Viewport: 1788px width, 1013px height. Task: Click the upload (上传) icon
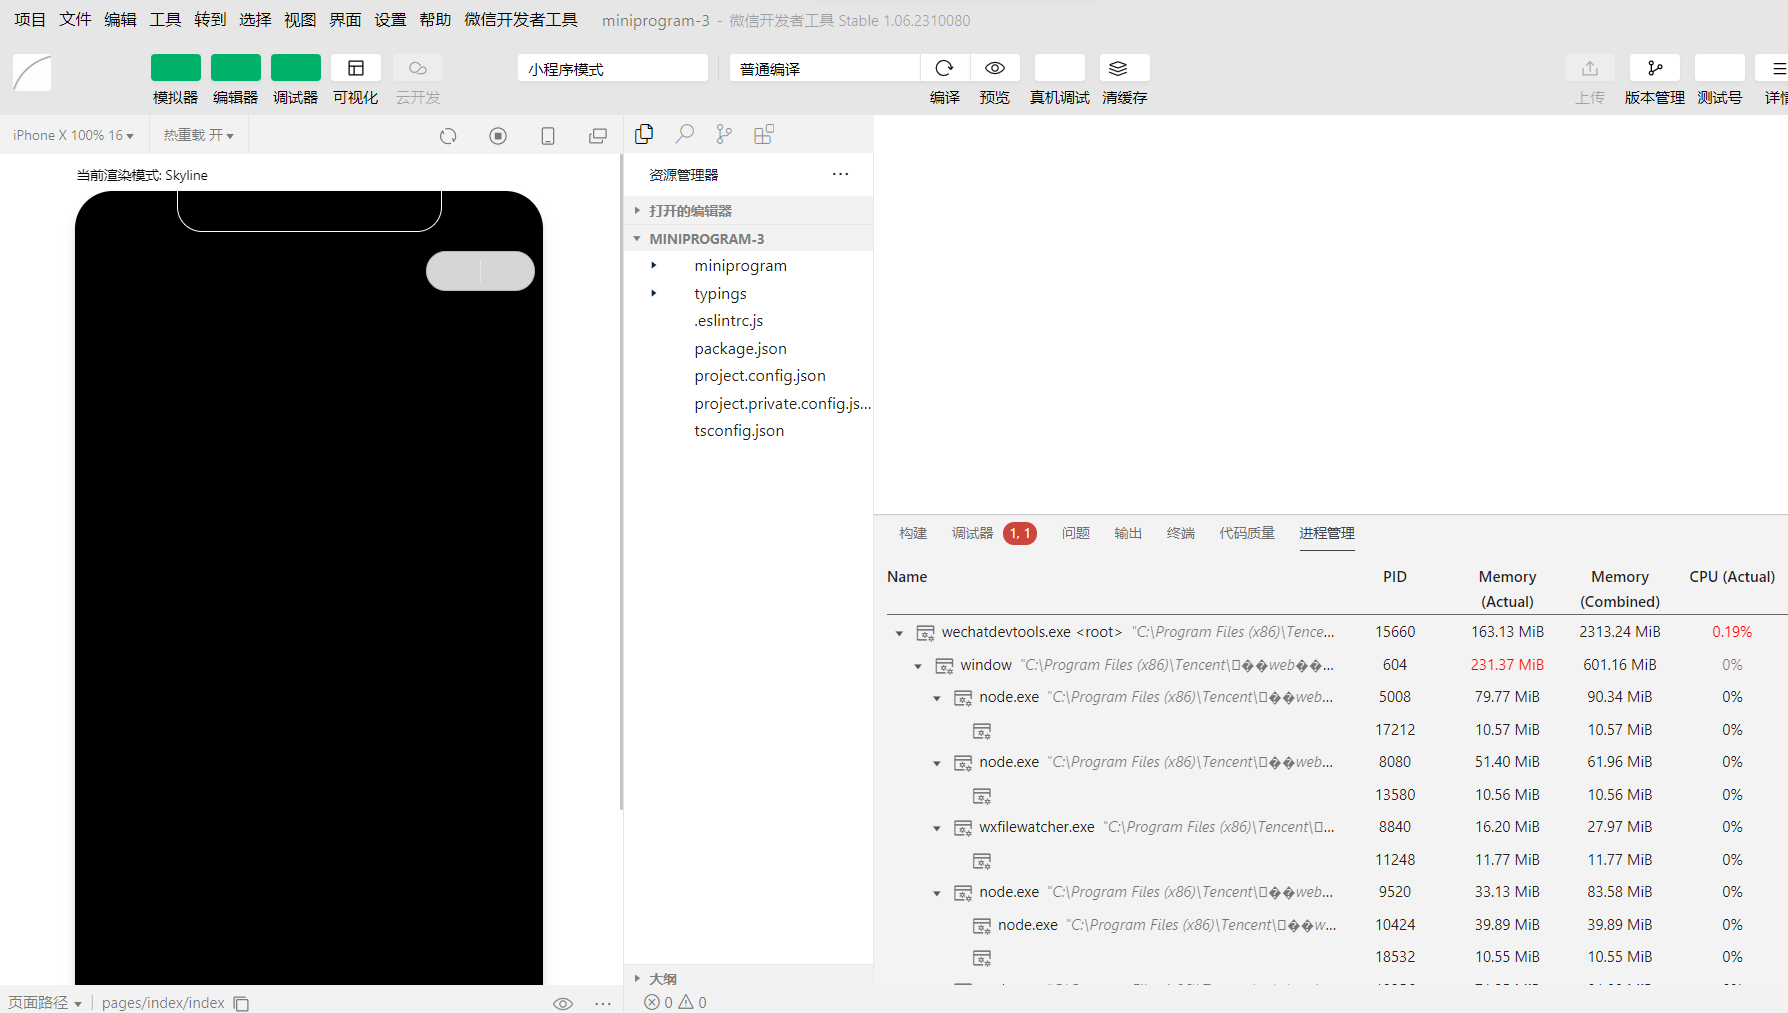1589,68
